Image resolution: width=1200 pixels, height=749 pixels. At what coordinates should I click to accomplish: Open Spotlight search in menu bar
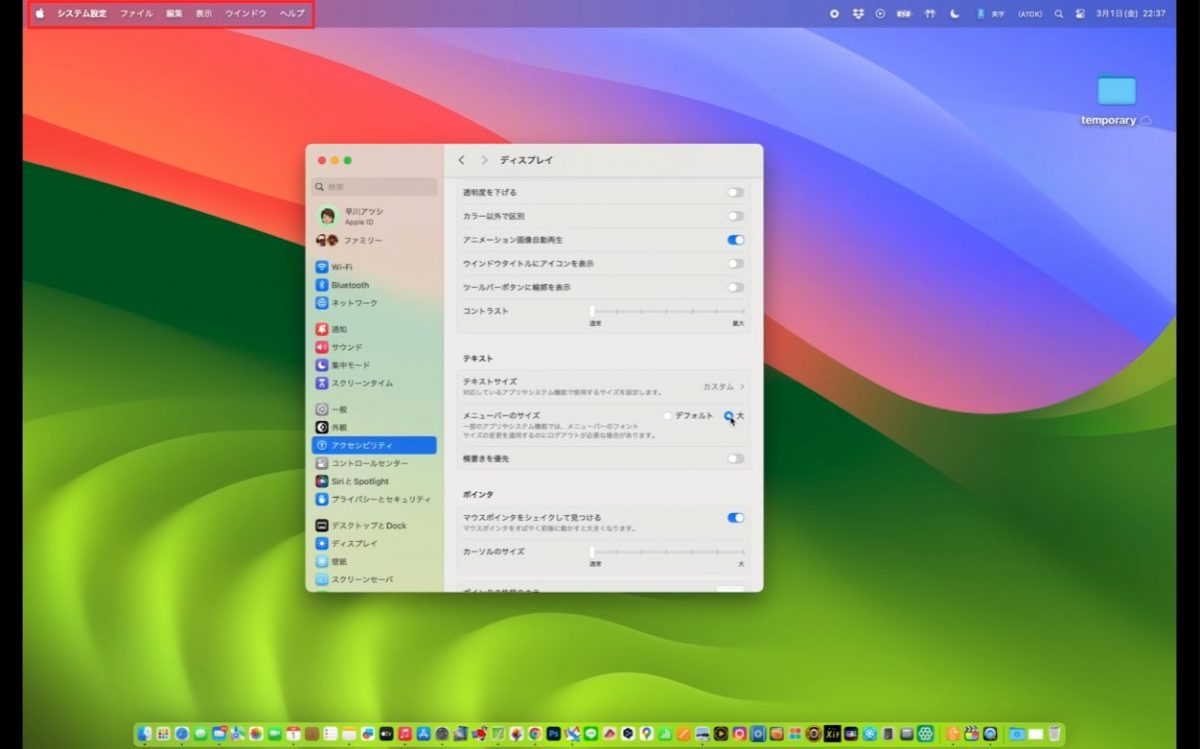[x=1059, y=14]
